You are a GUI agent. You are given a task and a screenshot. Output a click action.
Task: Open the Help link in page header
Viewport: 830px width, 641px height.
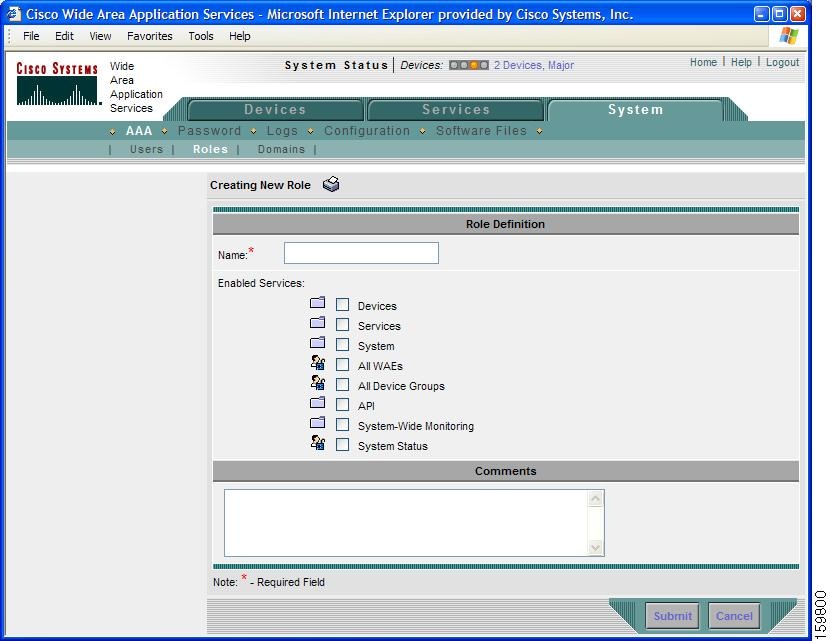(x=741, y=62)
